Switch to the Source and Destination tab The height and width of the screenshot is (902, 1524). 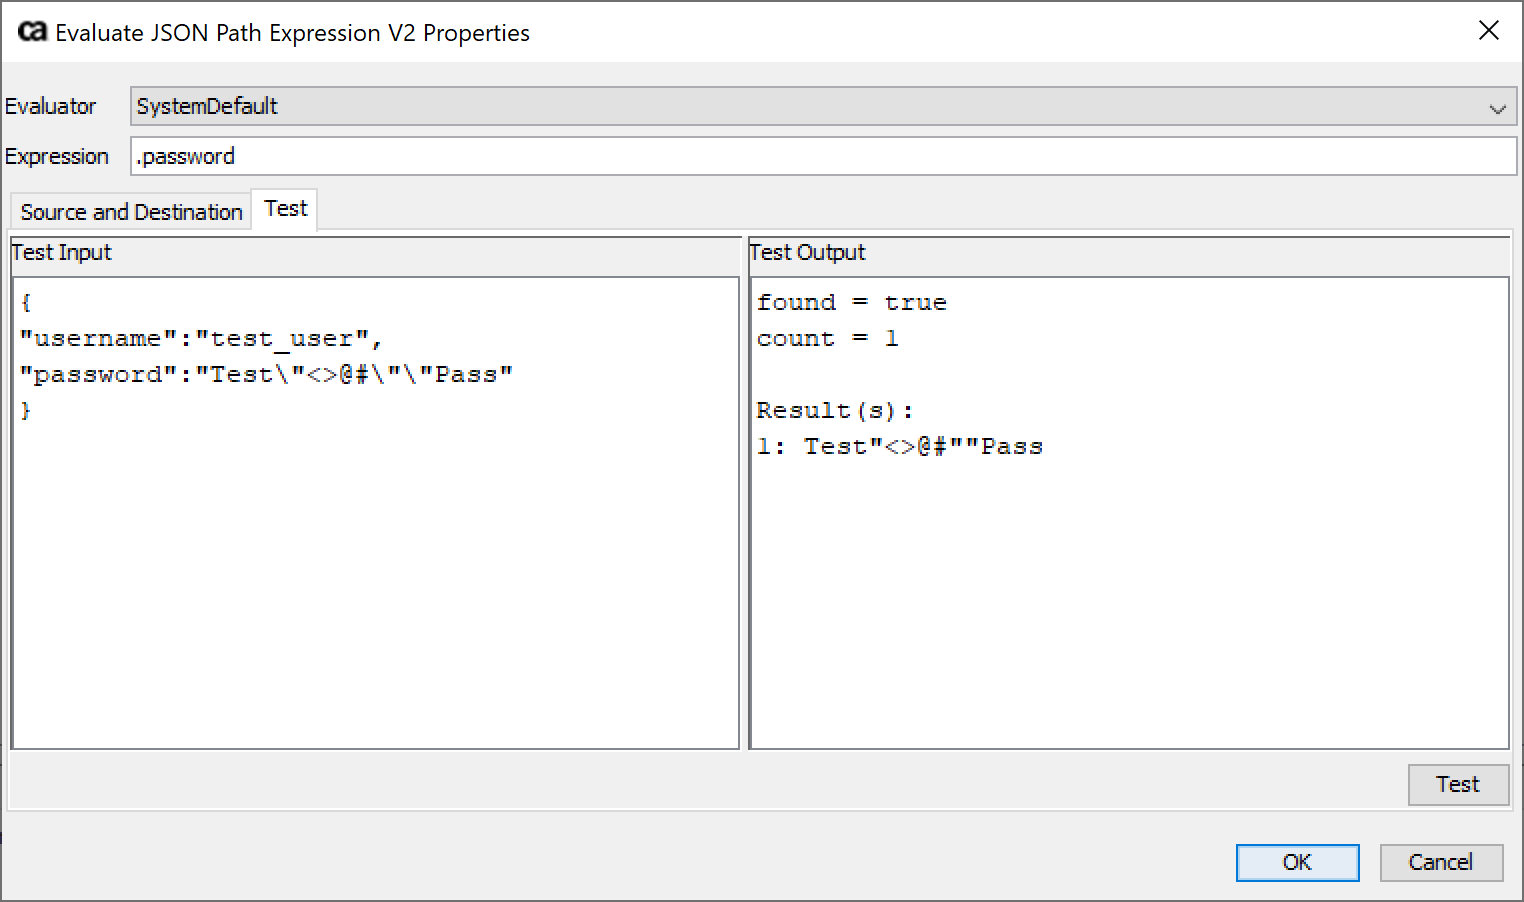point(129,210)
